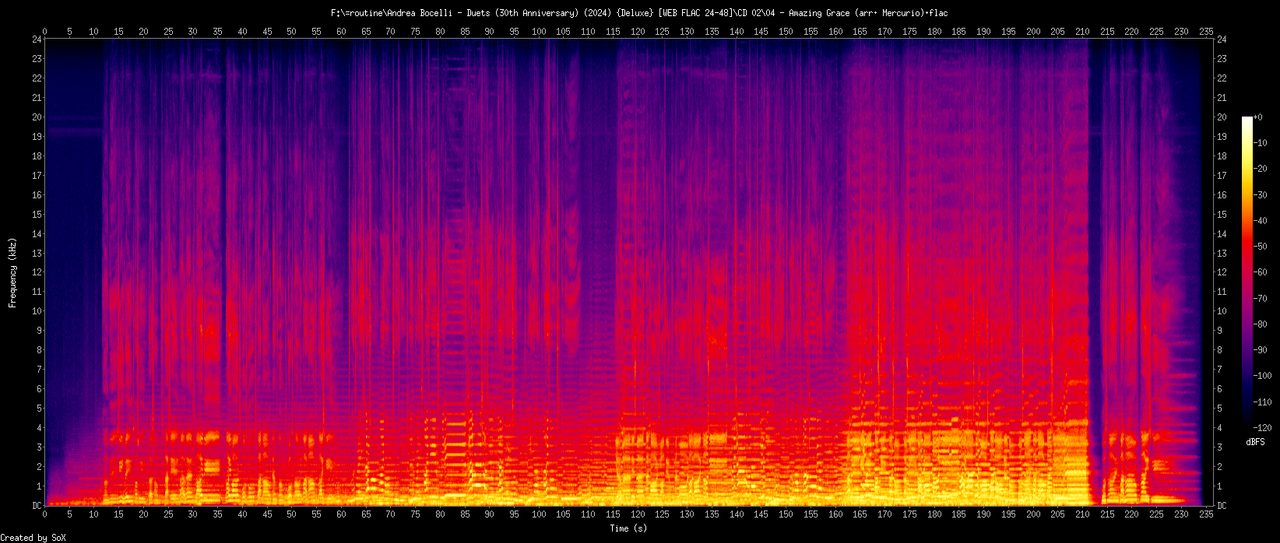Click the dBFS color scale gradient bar
Image resolution: width=1280 pixels, height=543 pixels.
click(x=1247, y=272)
